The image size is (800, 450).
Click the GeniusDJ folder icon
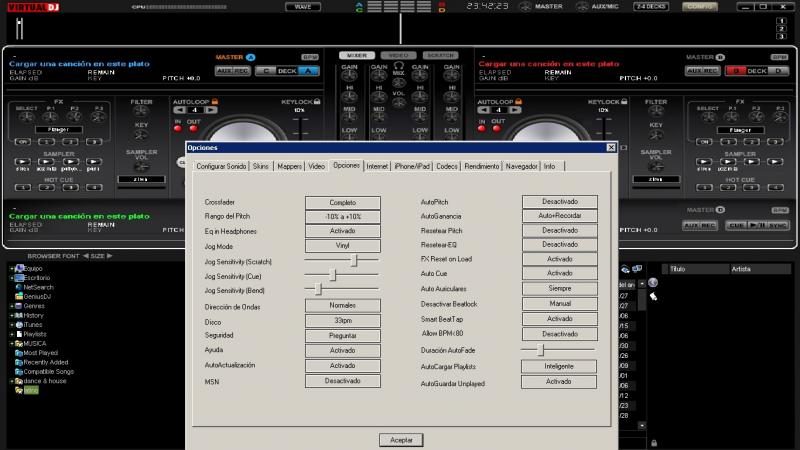tap(19, 296)
